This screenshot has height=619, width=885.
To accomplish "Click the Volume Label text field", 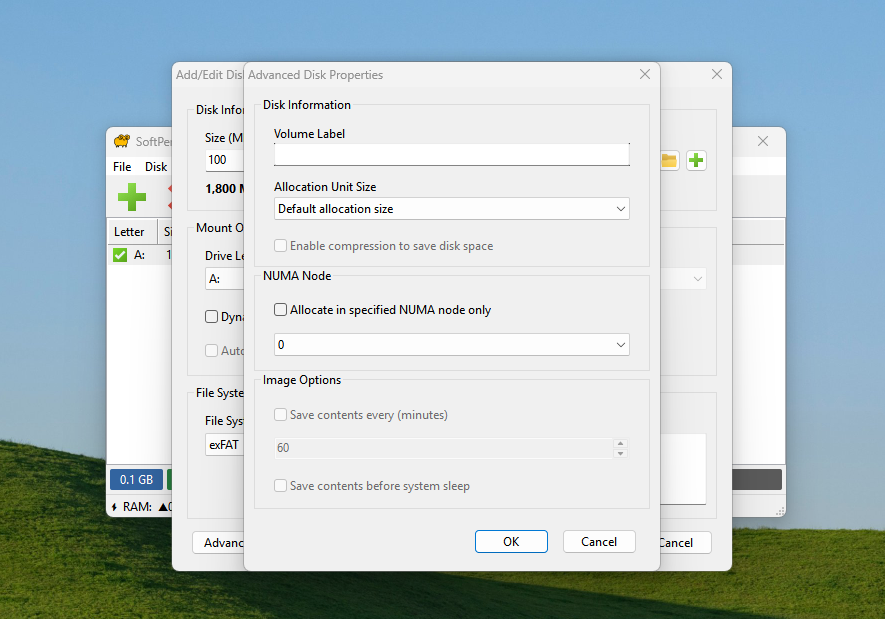I will coord(451,154).
